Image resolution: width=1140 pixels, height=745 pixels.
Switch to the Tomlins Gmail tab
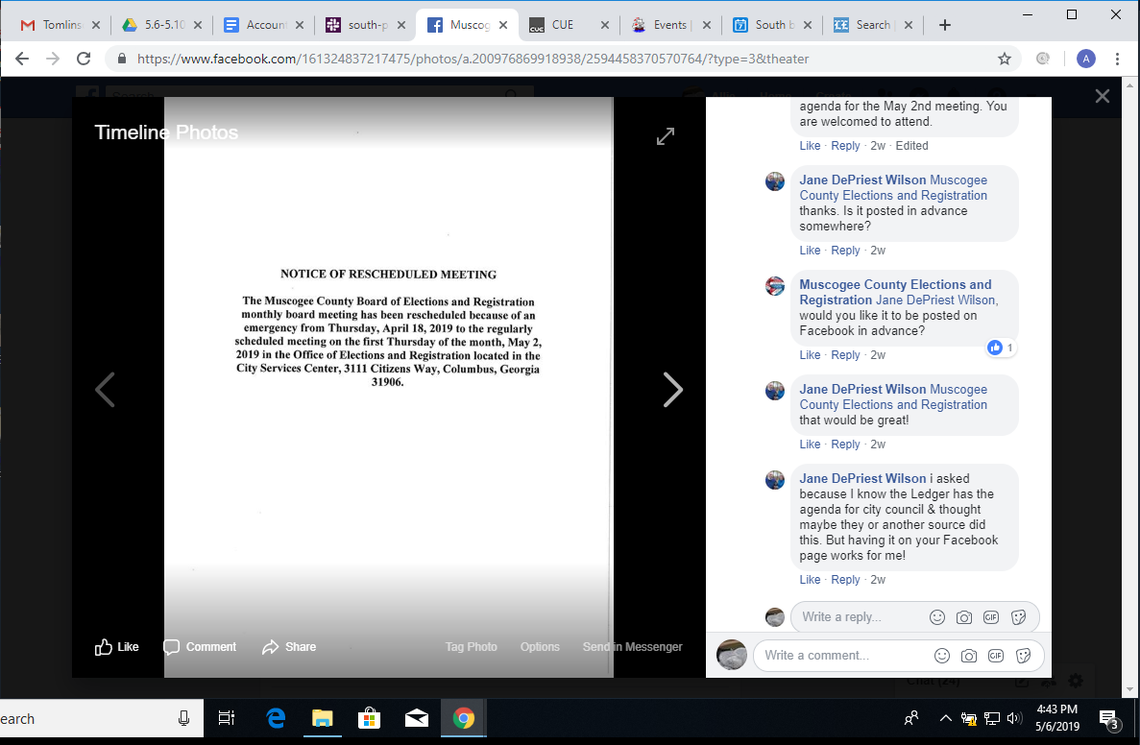click(x=58, y=24)
